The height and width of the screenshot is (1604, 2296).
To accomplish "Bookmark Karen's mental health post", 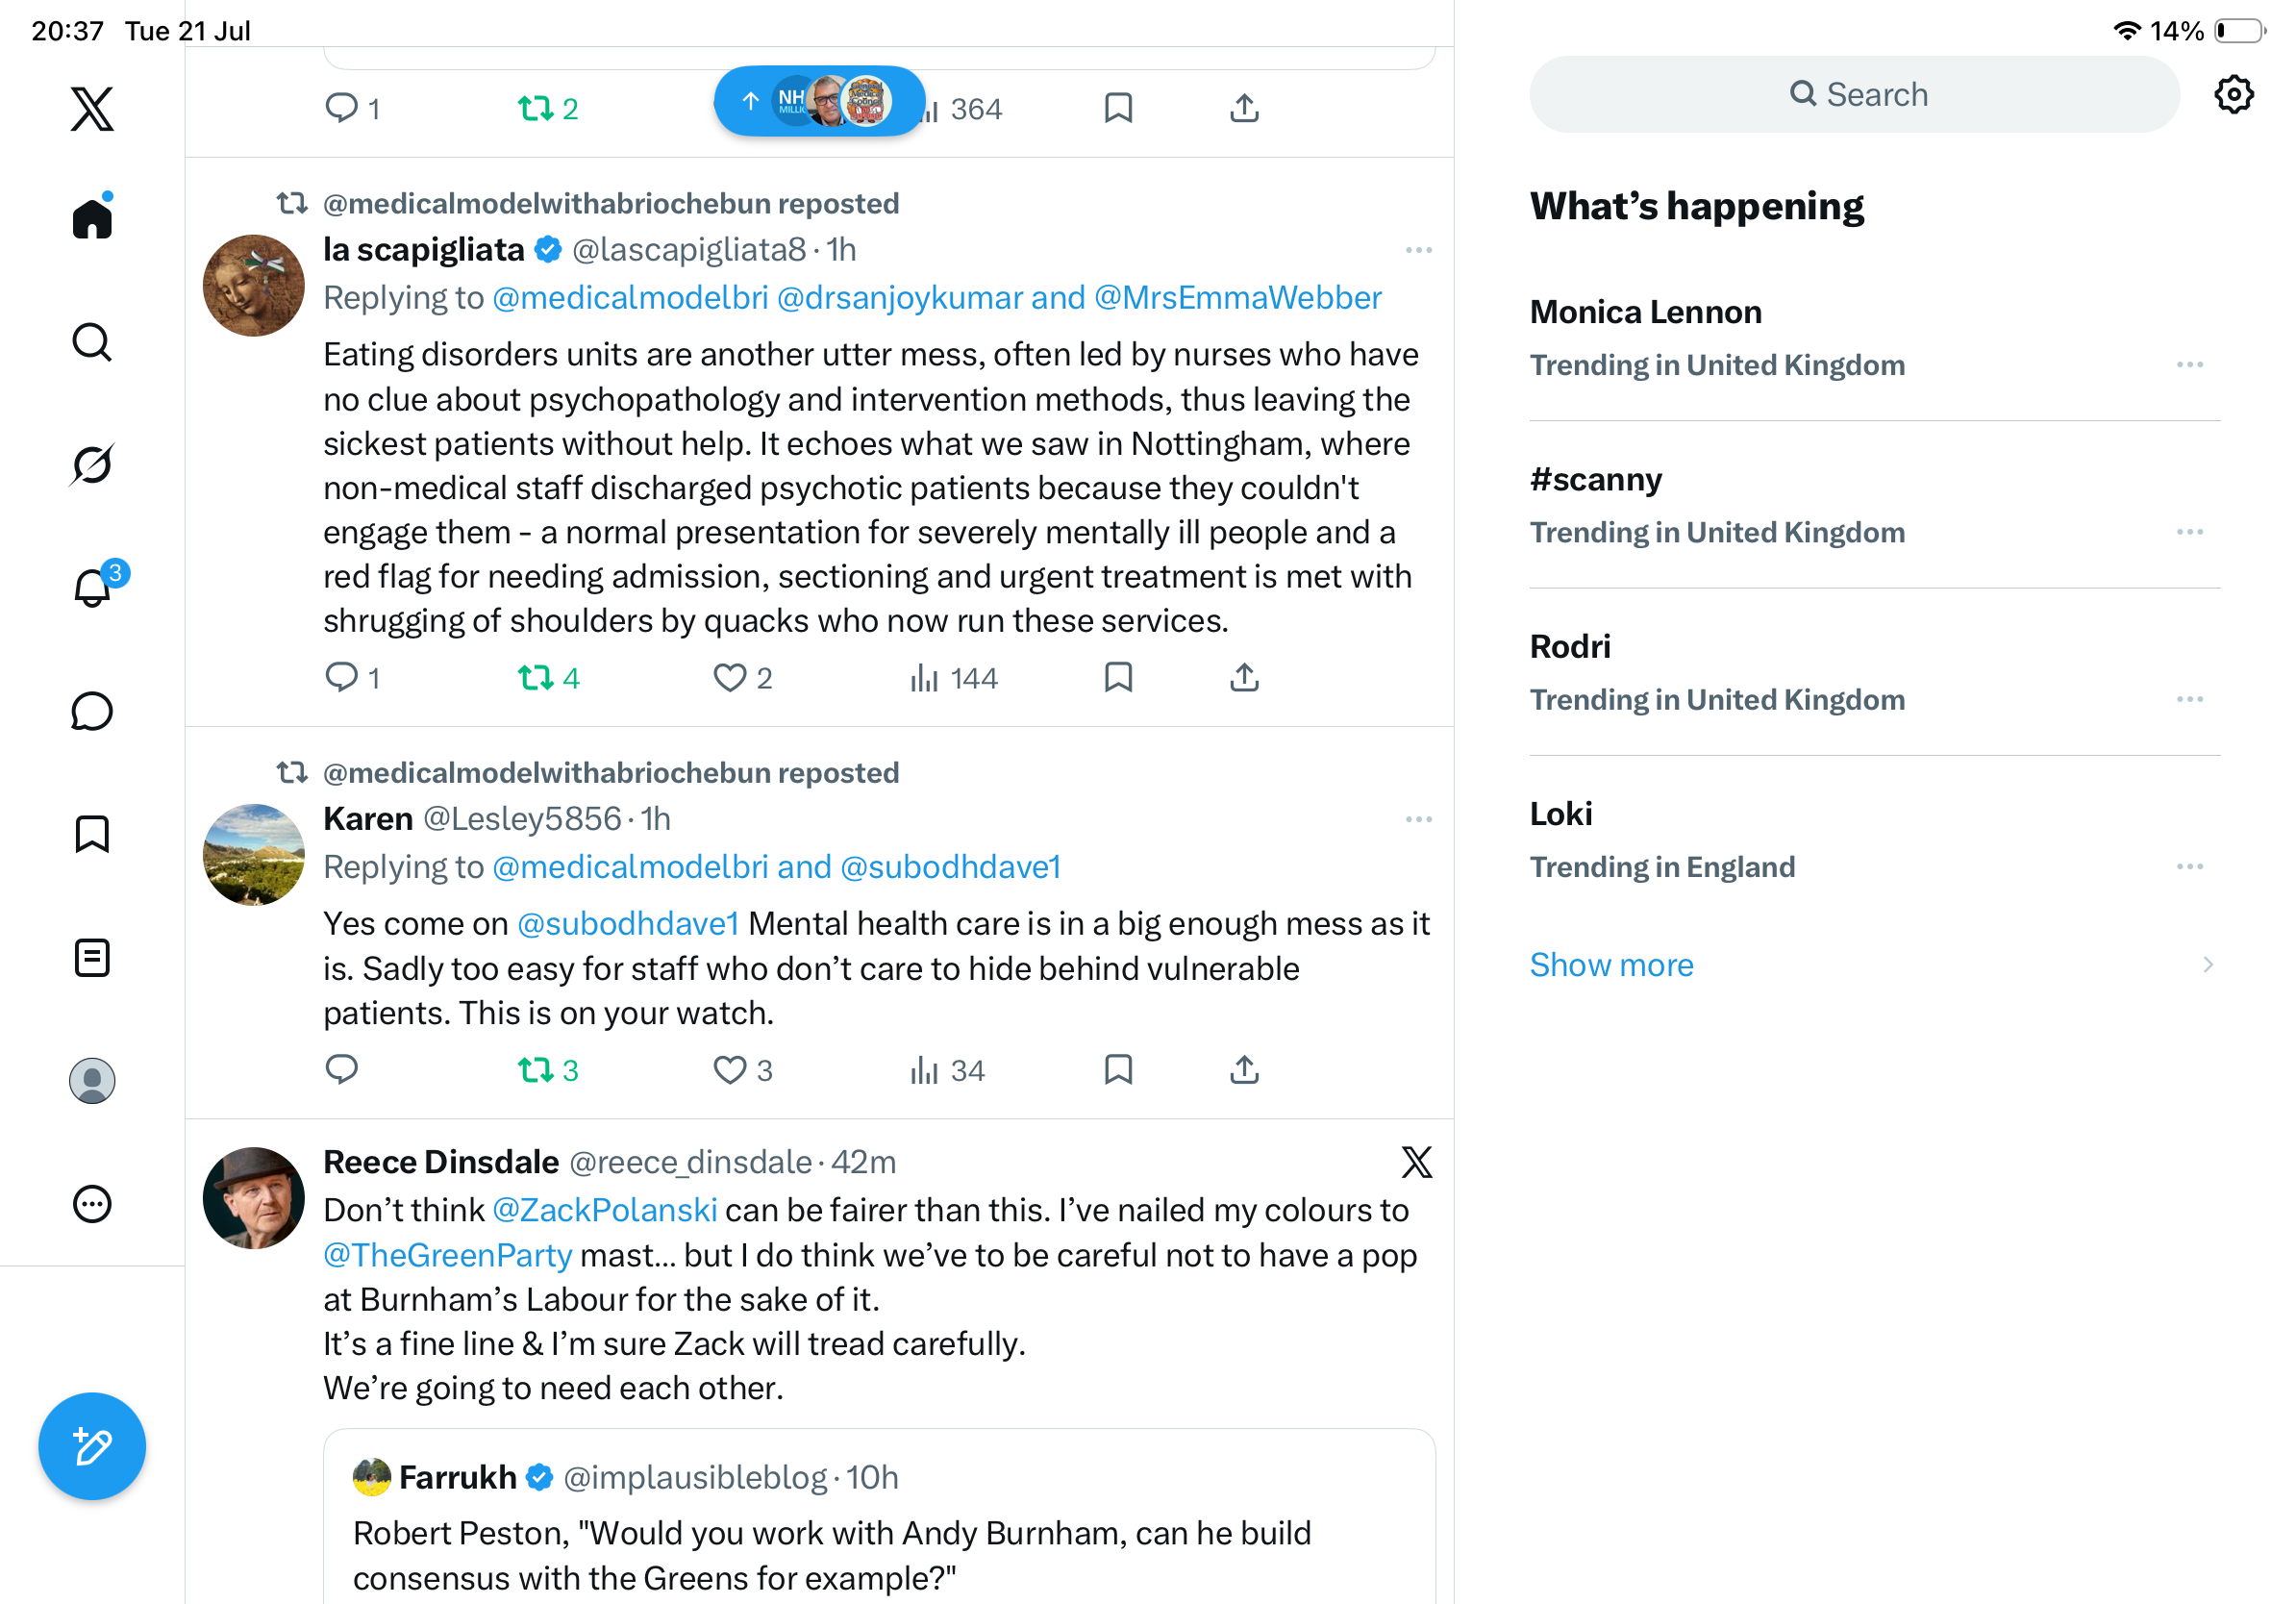I will [x=1118, y=1070].
